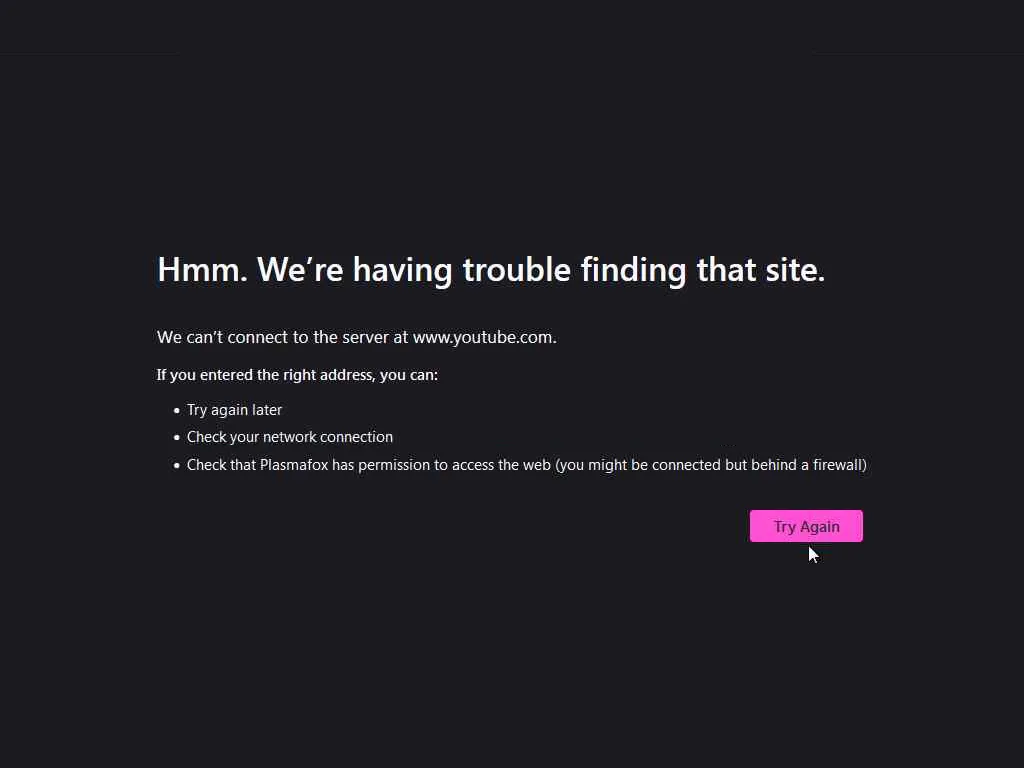
Task: Select the "Check your network connection" bullet
Action: [x=290, y=437]
